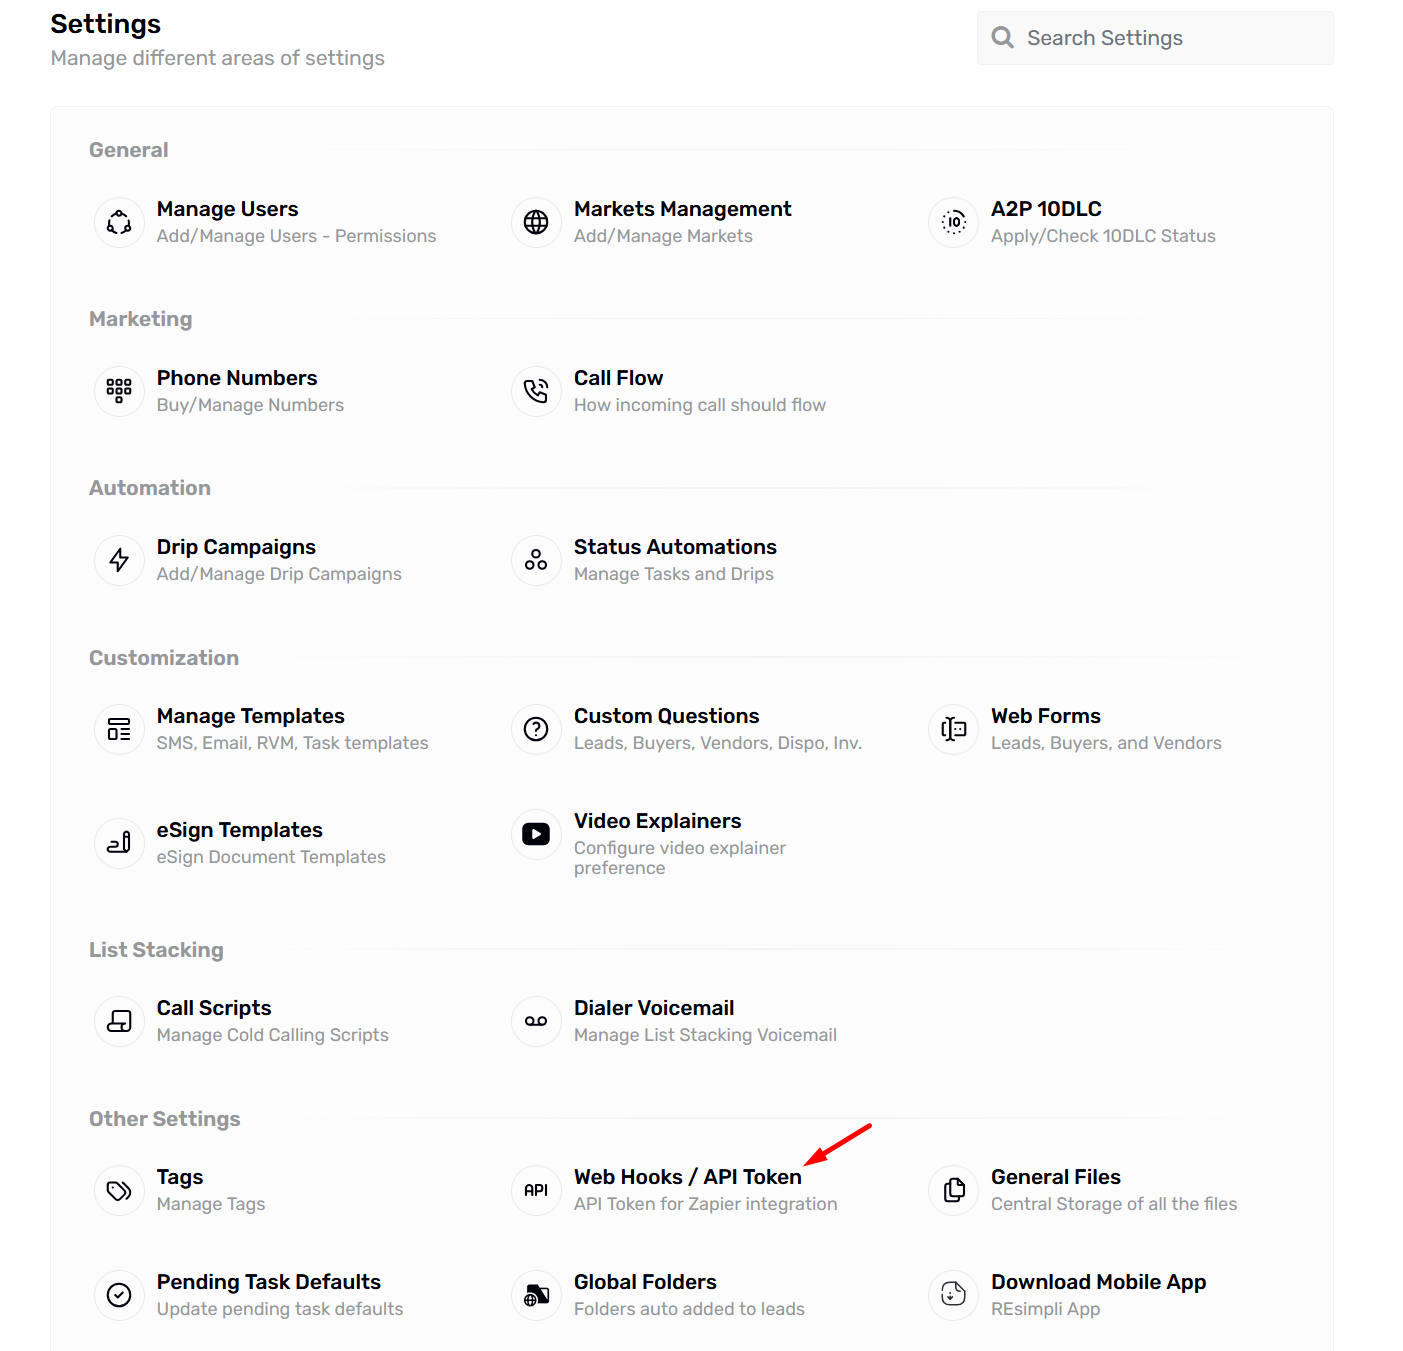Go to Custom Questions
Screen dimensions: 1403x1351
click(666, 717)
